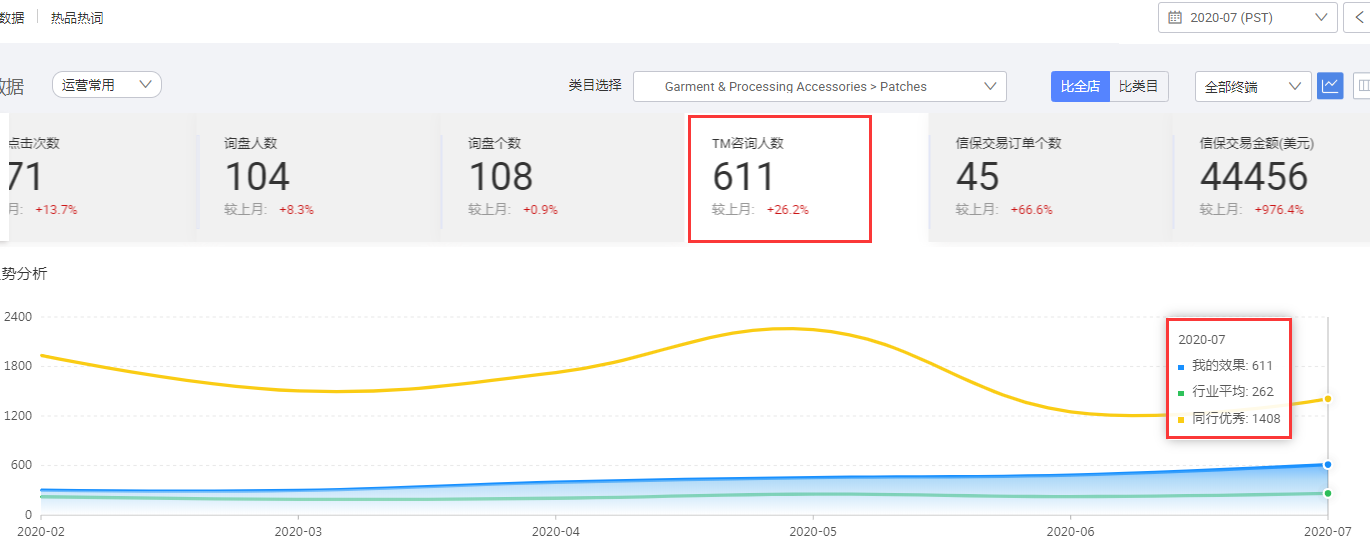The height and width of the screenshot is (557, 1370).
Task: Click green data point at 2020-07
Action: point(1327,493)
